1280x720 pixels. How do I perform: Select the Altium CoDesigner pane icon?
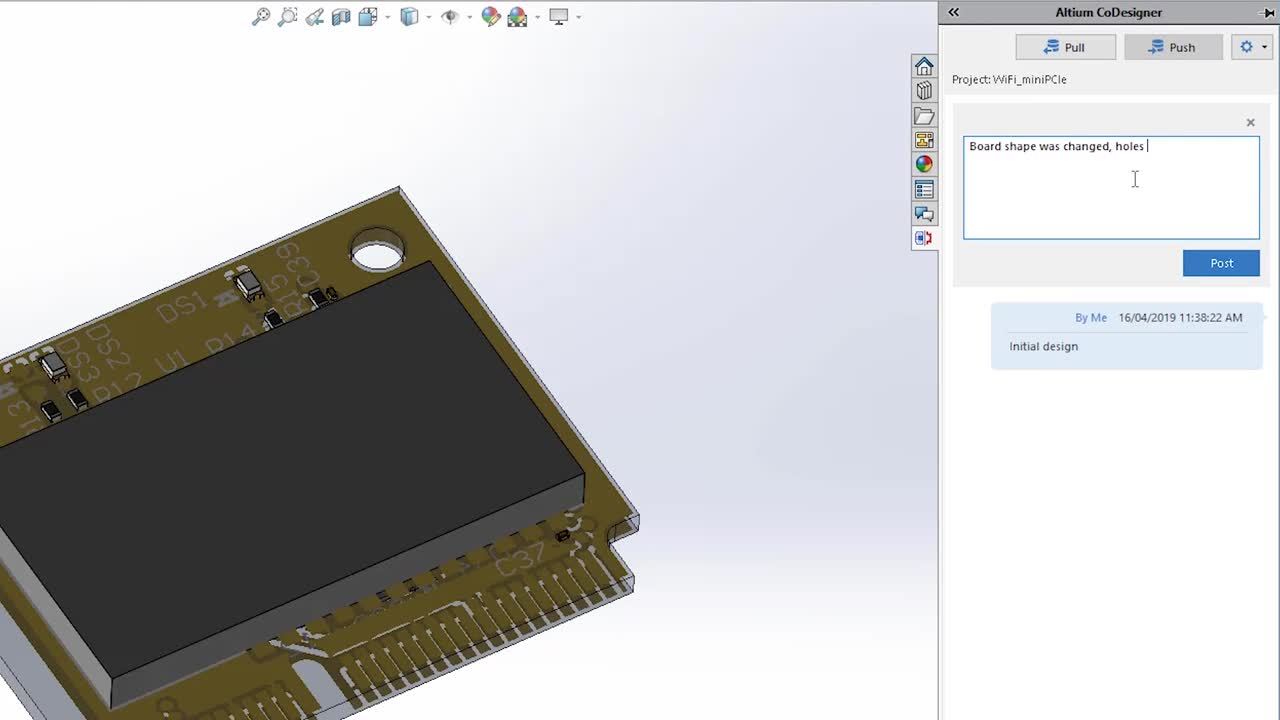coord(924,238)
